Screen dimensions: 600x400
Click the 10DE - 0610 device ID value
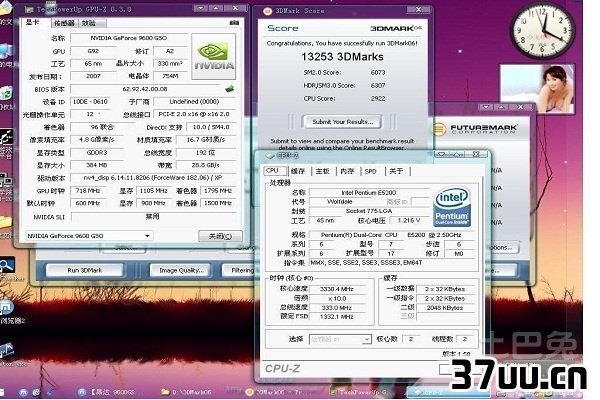(x=90, y=101)
